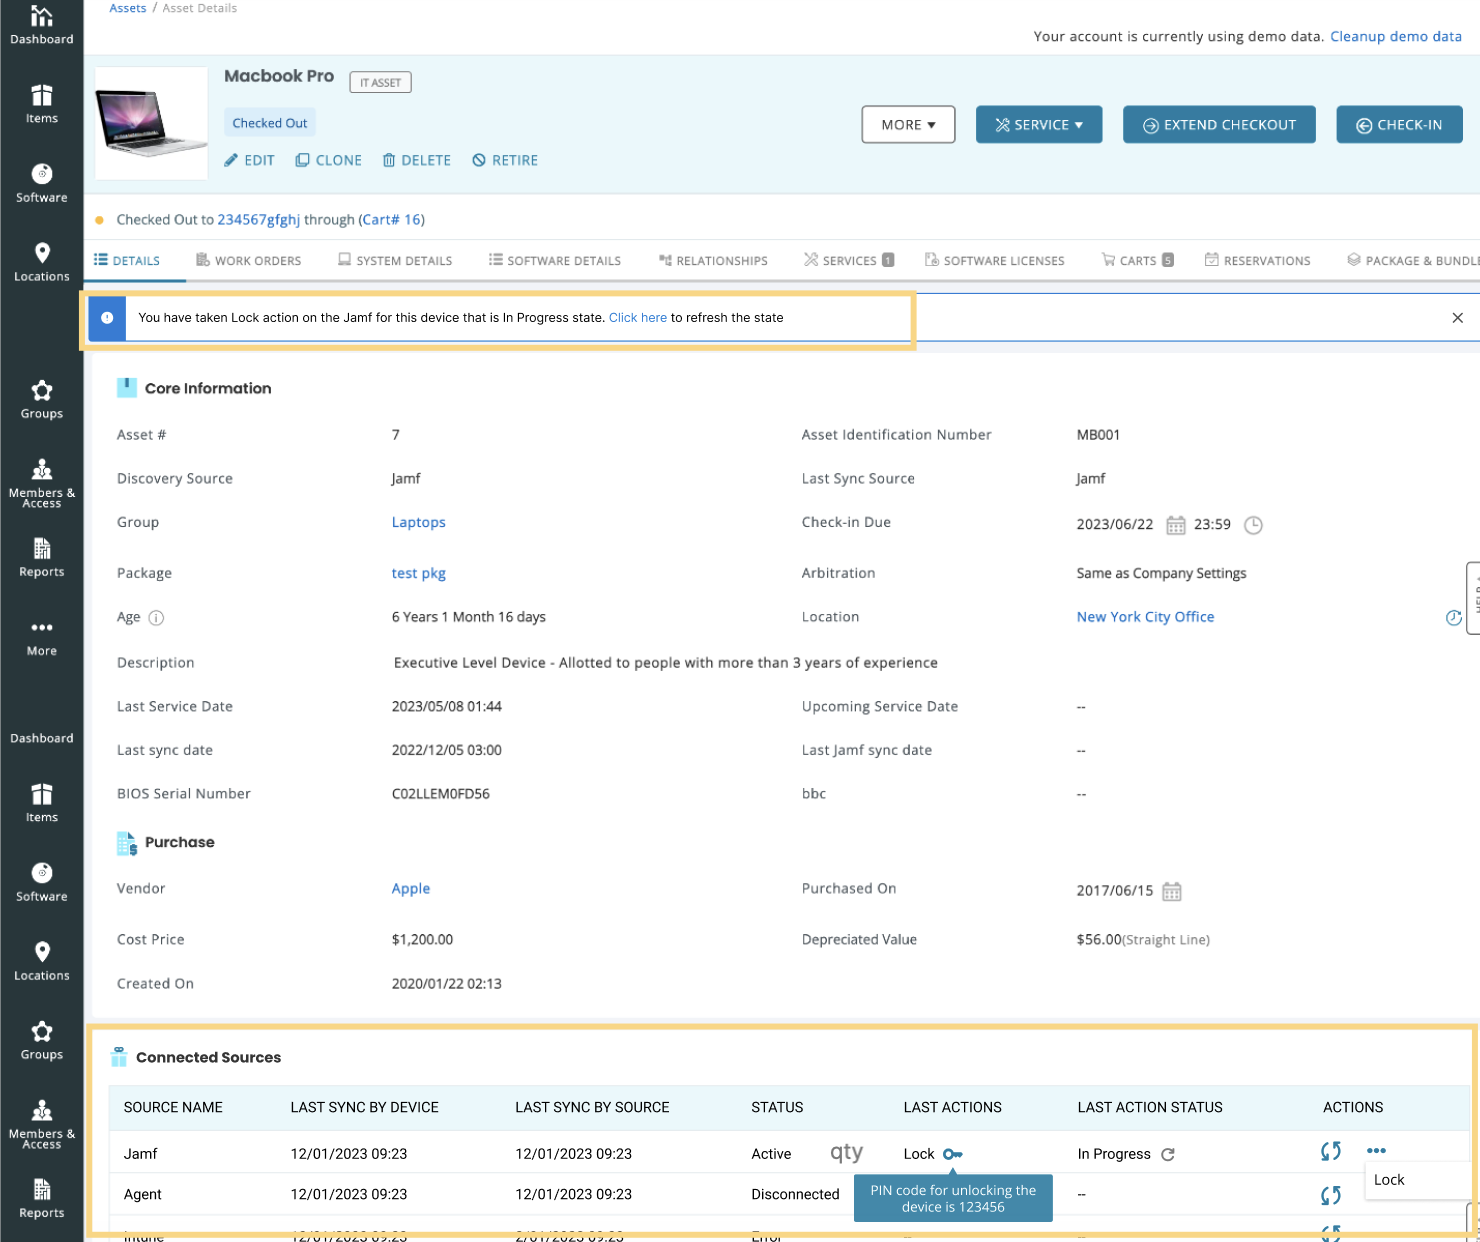
Task: Expand the MORE dropdown
Action: point(908,125)
